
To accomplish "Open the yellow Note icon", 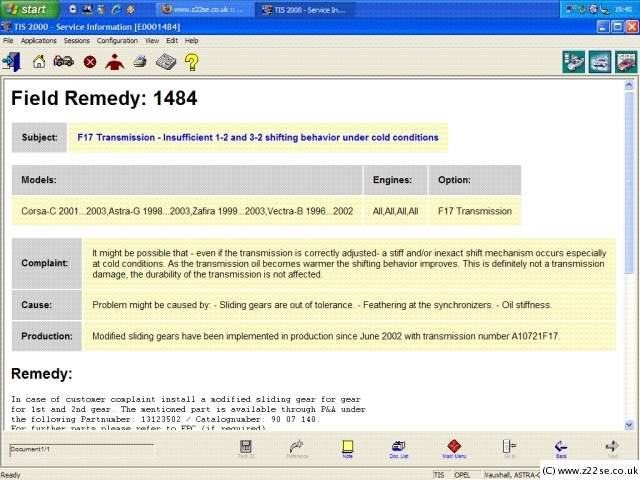I will pos(347,449).
